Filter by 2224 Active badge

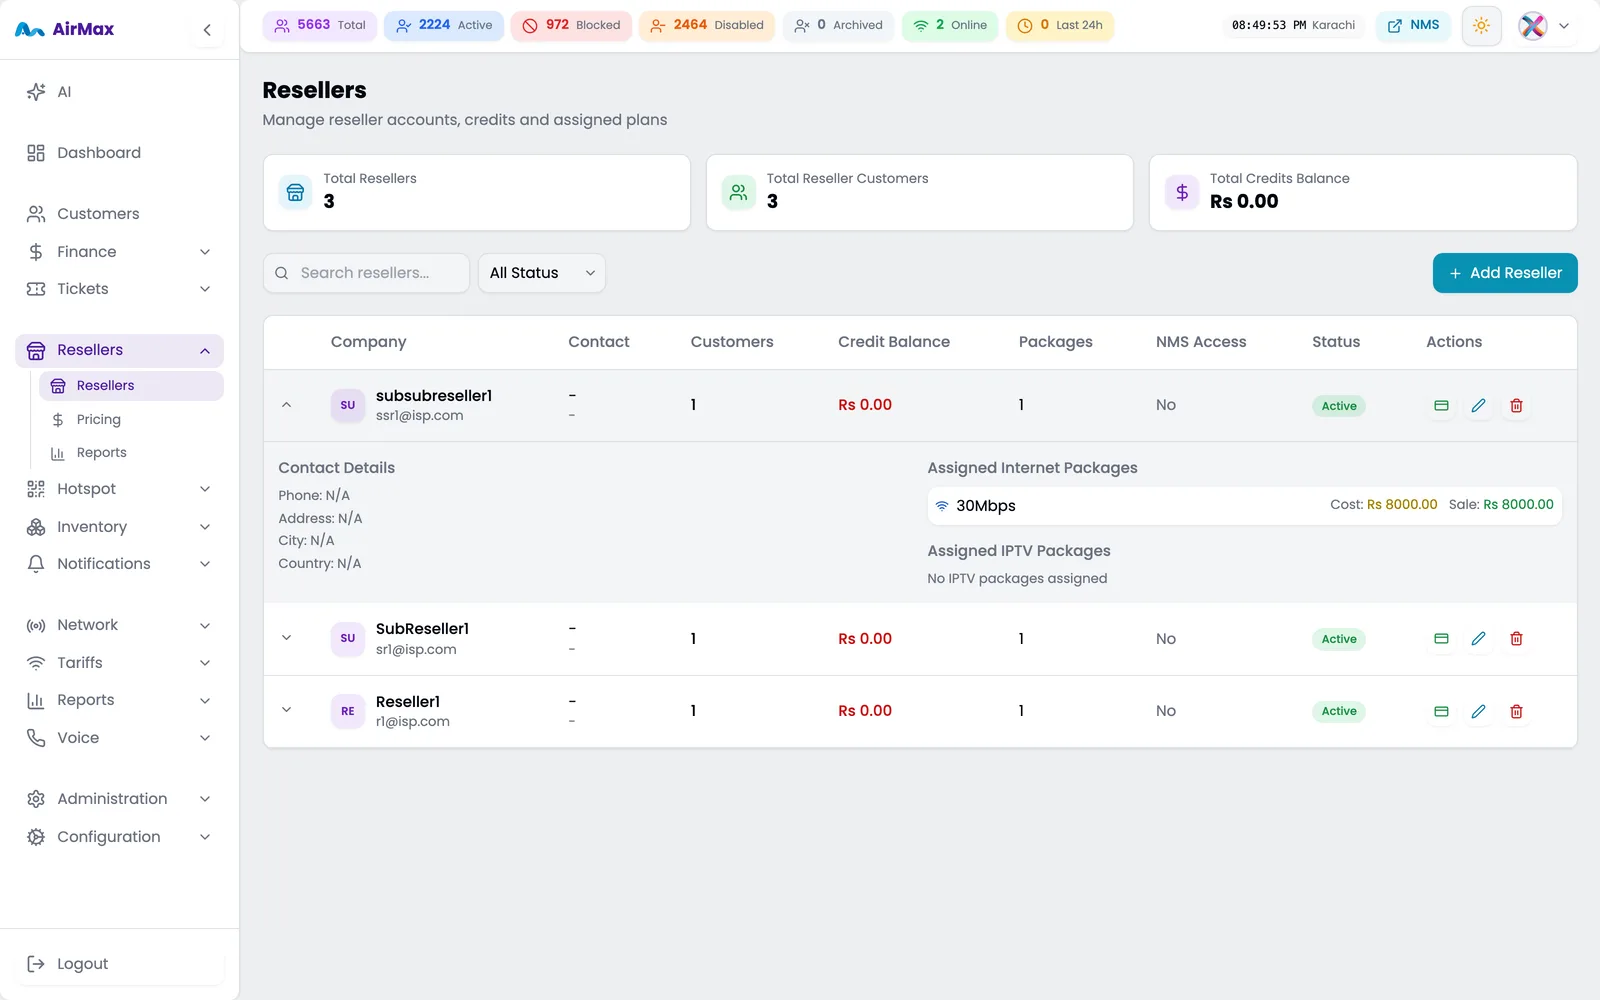444,25
